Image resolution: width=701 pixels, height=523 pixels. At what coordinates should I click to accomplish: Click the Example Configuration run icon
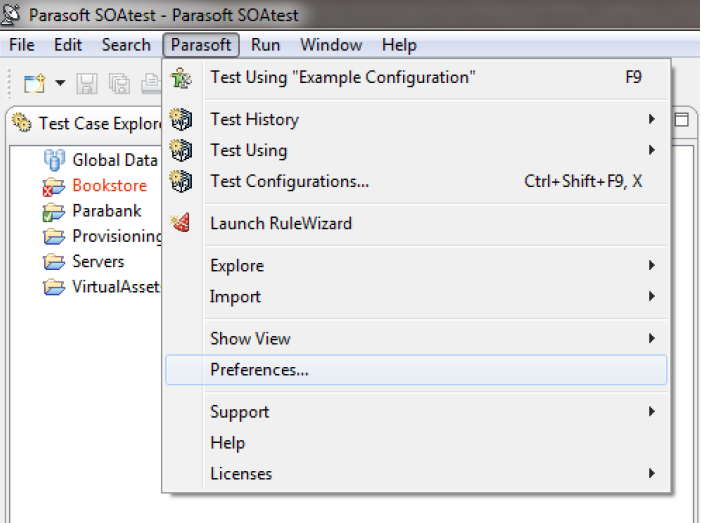pos(181,78)
